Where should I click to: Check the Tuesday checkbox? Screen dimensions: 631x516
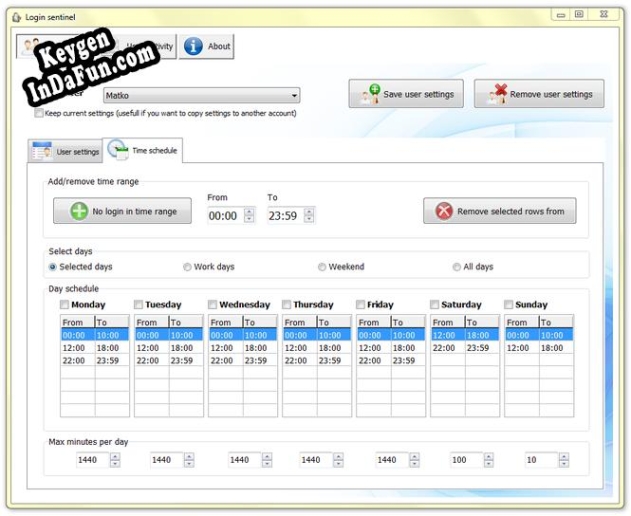(x=138, y=305)
